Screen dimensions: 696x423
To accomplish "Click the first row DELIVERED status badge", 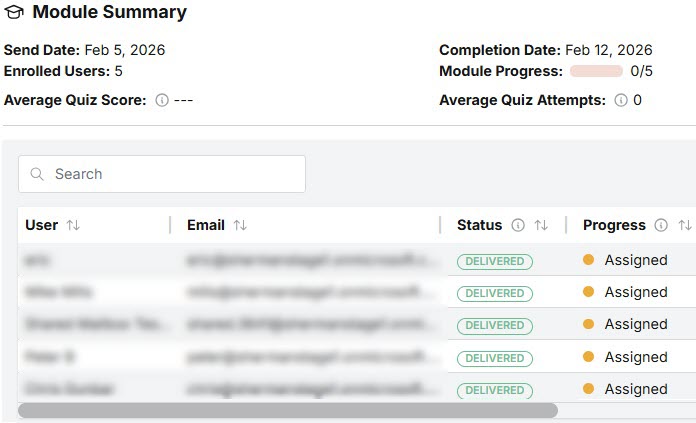I will tap(495, 261).
